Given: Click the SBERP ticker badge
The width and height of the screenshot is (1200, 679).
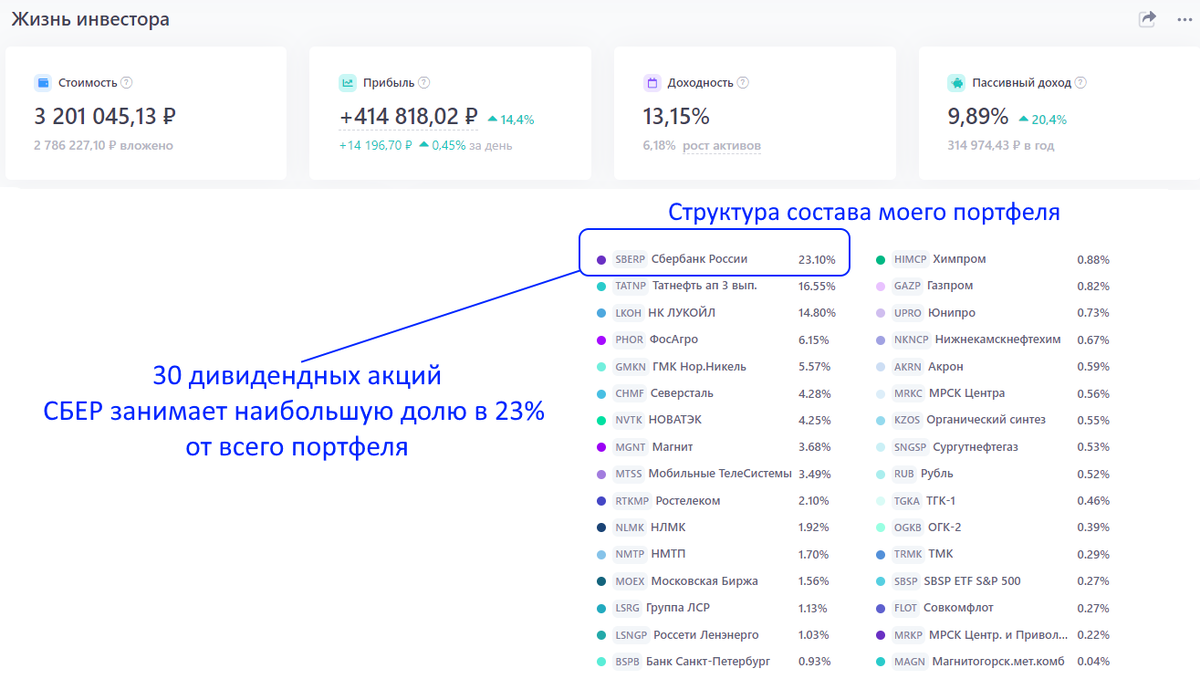Looking at the screenshot, I should (630, 259).
